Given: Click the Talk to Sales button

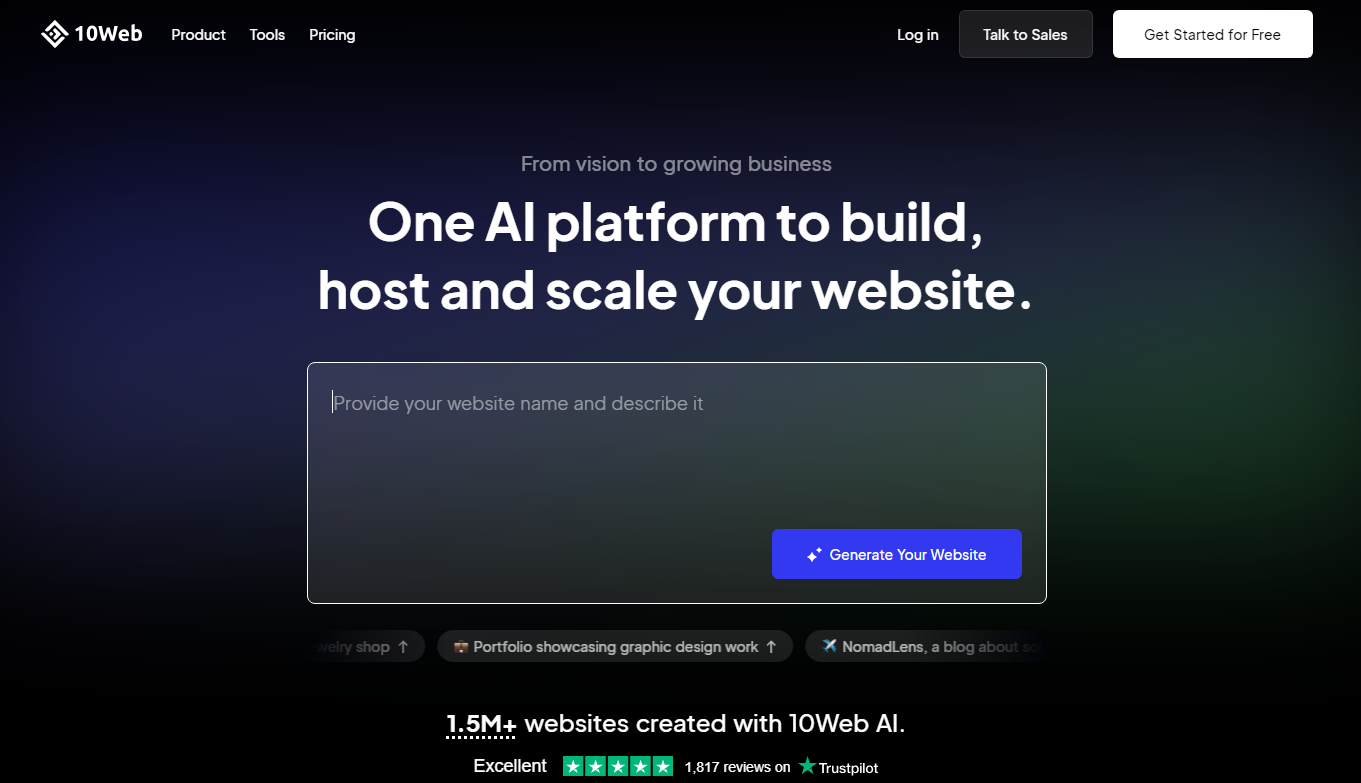Looking at the screenshot, I should click(1025, 34).
